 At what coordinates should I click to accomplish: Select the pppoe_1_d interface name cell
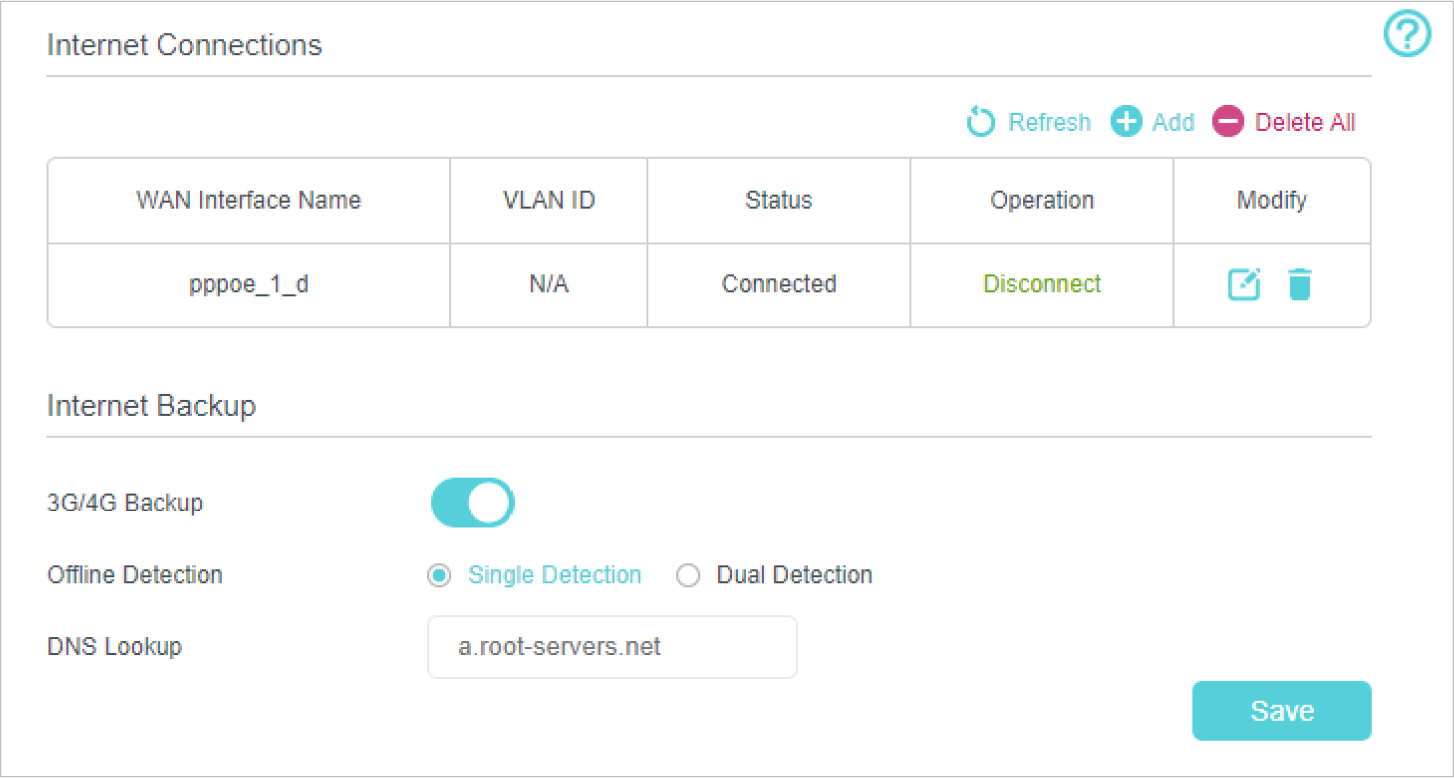(248, 284)
